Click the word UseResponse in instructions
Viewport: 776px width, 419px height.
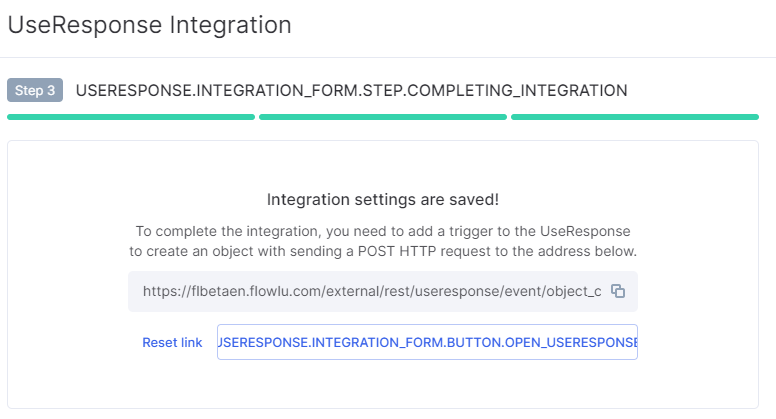tap(585, 231)
